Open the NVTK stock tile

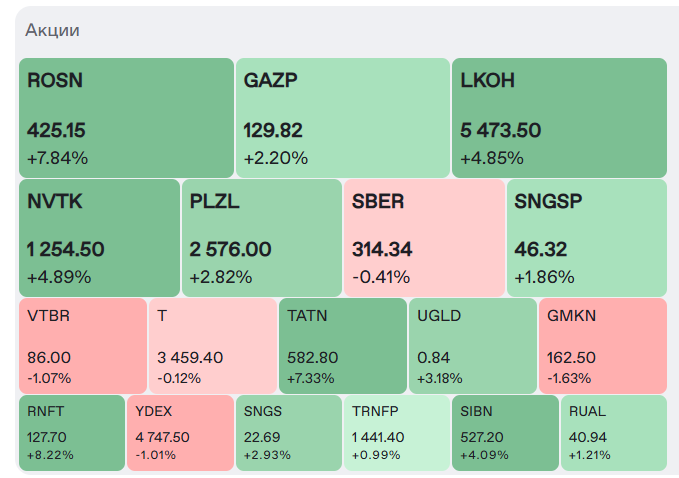pyautogui.click(x=99, y=238)
